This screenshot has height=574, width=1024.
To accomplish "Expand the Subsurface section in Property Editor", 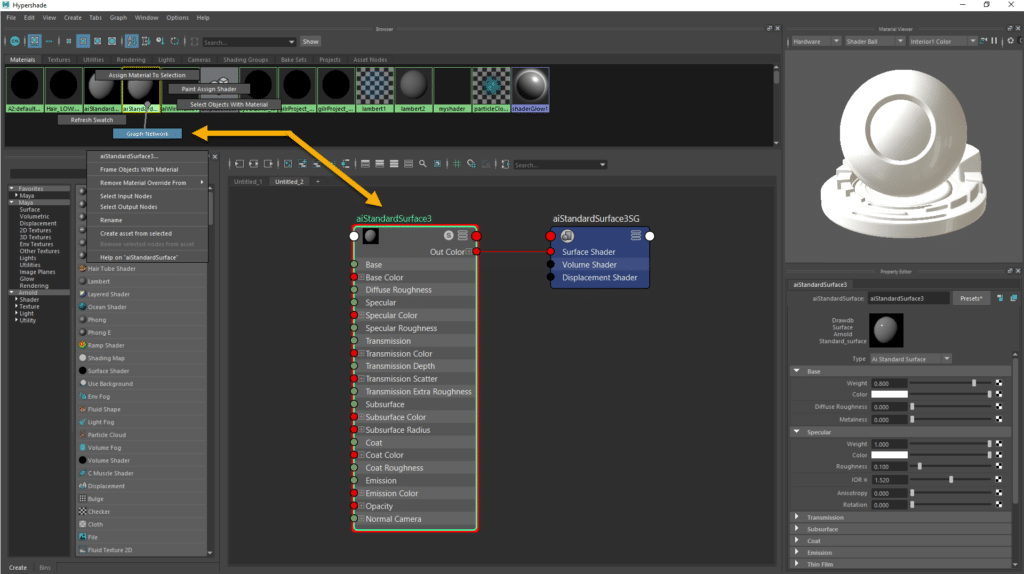I will click(x=797, y=529).
